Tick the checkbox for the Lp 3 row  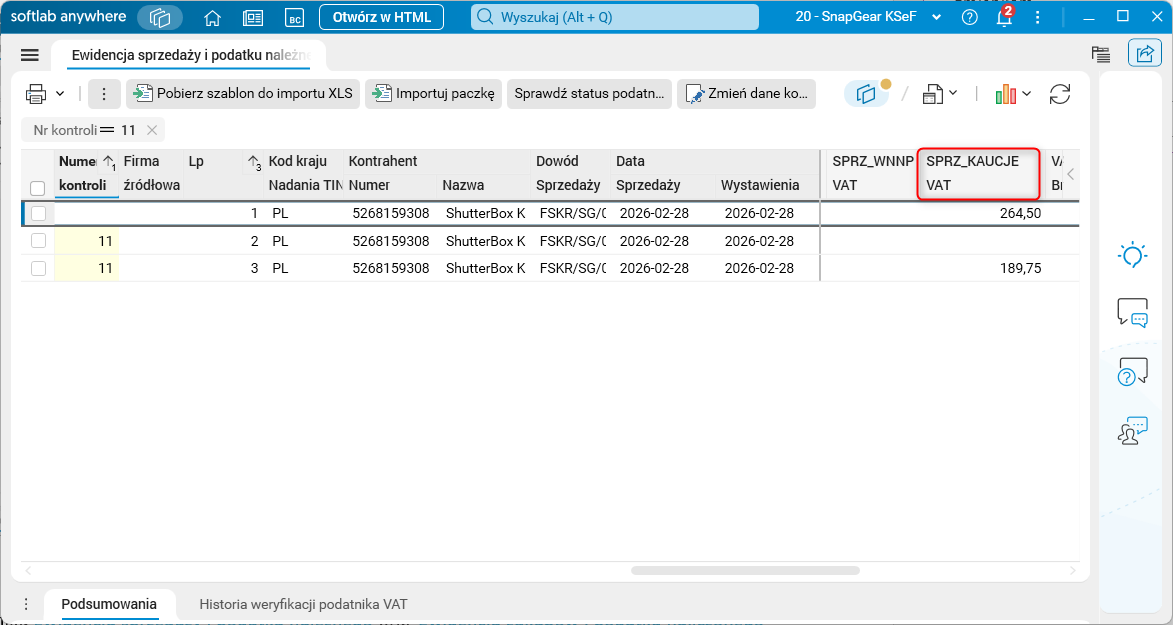coord(38,268)
